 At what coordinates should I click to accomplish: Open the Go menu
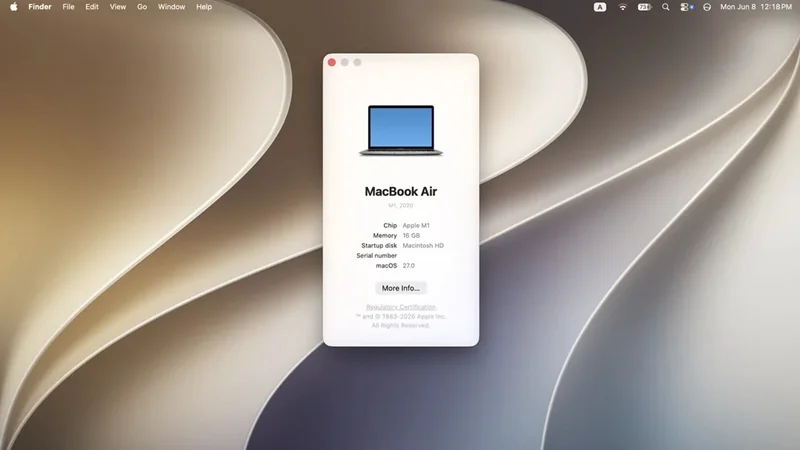(x=142, y=7)
